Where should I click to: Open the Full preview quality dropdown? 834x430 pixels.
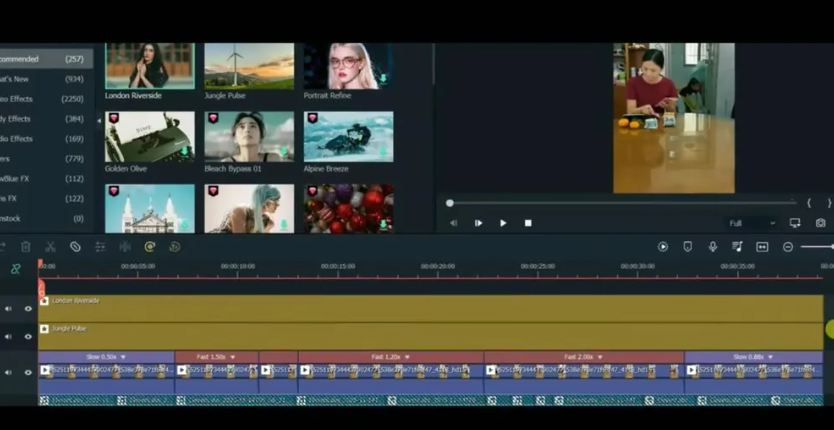tap(752, 223)
